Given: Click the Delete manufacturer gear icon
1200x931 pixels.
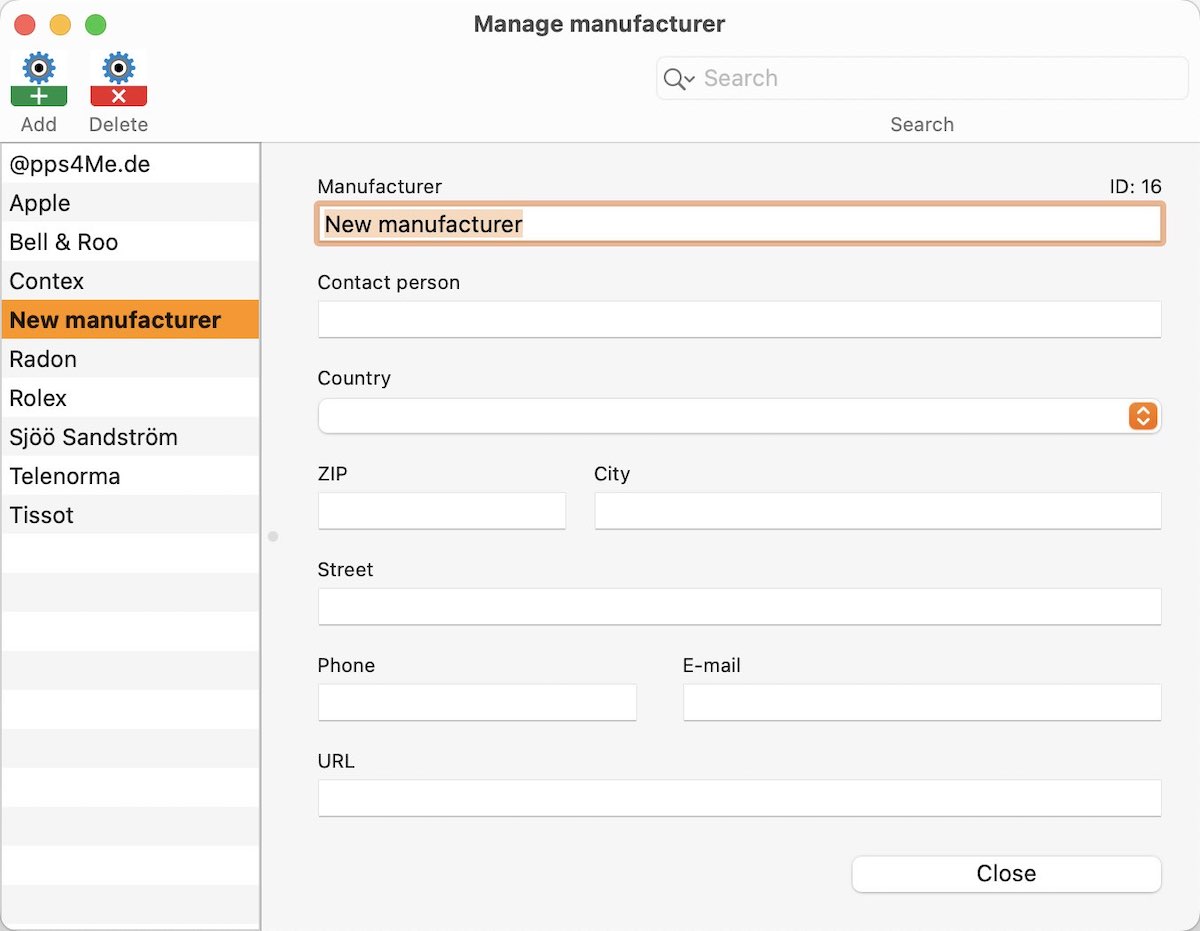Looking at the screenshot, I should [x=118, y=80].
